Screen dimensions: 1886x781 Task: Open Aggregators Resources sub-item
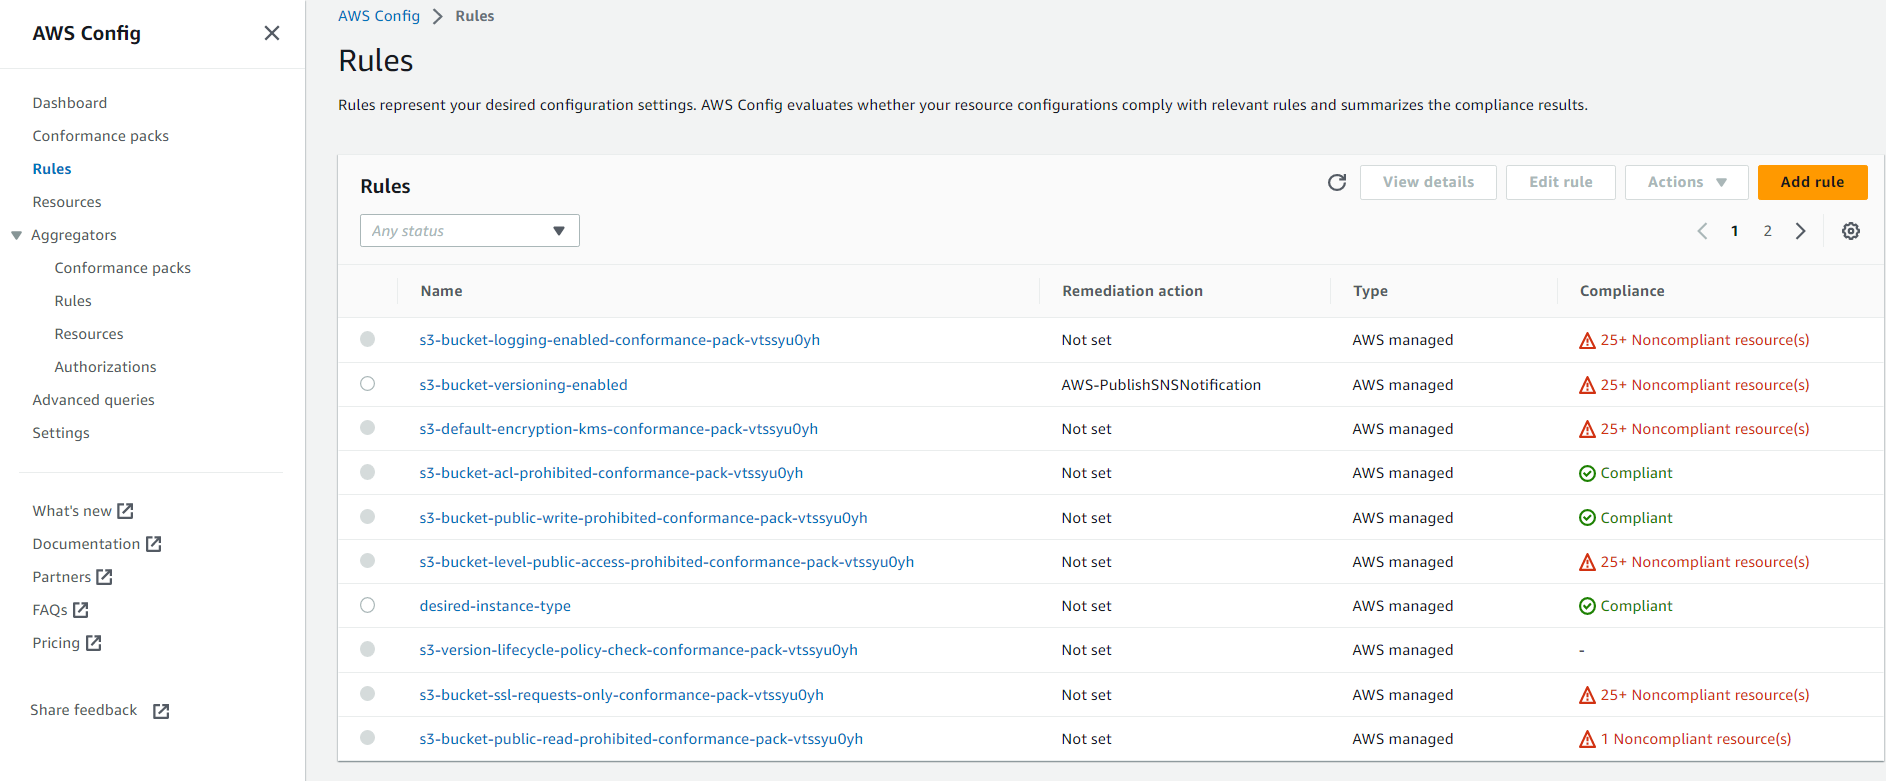[x=89, y=334]
